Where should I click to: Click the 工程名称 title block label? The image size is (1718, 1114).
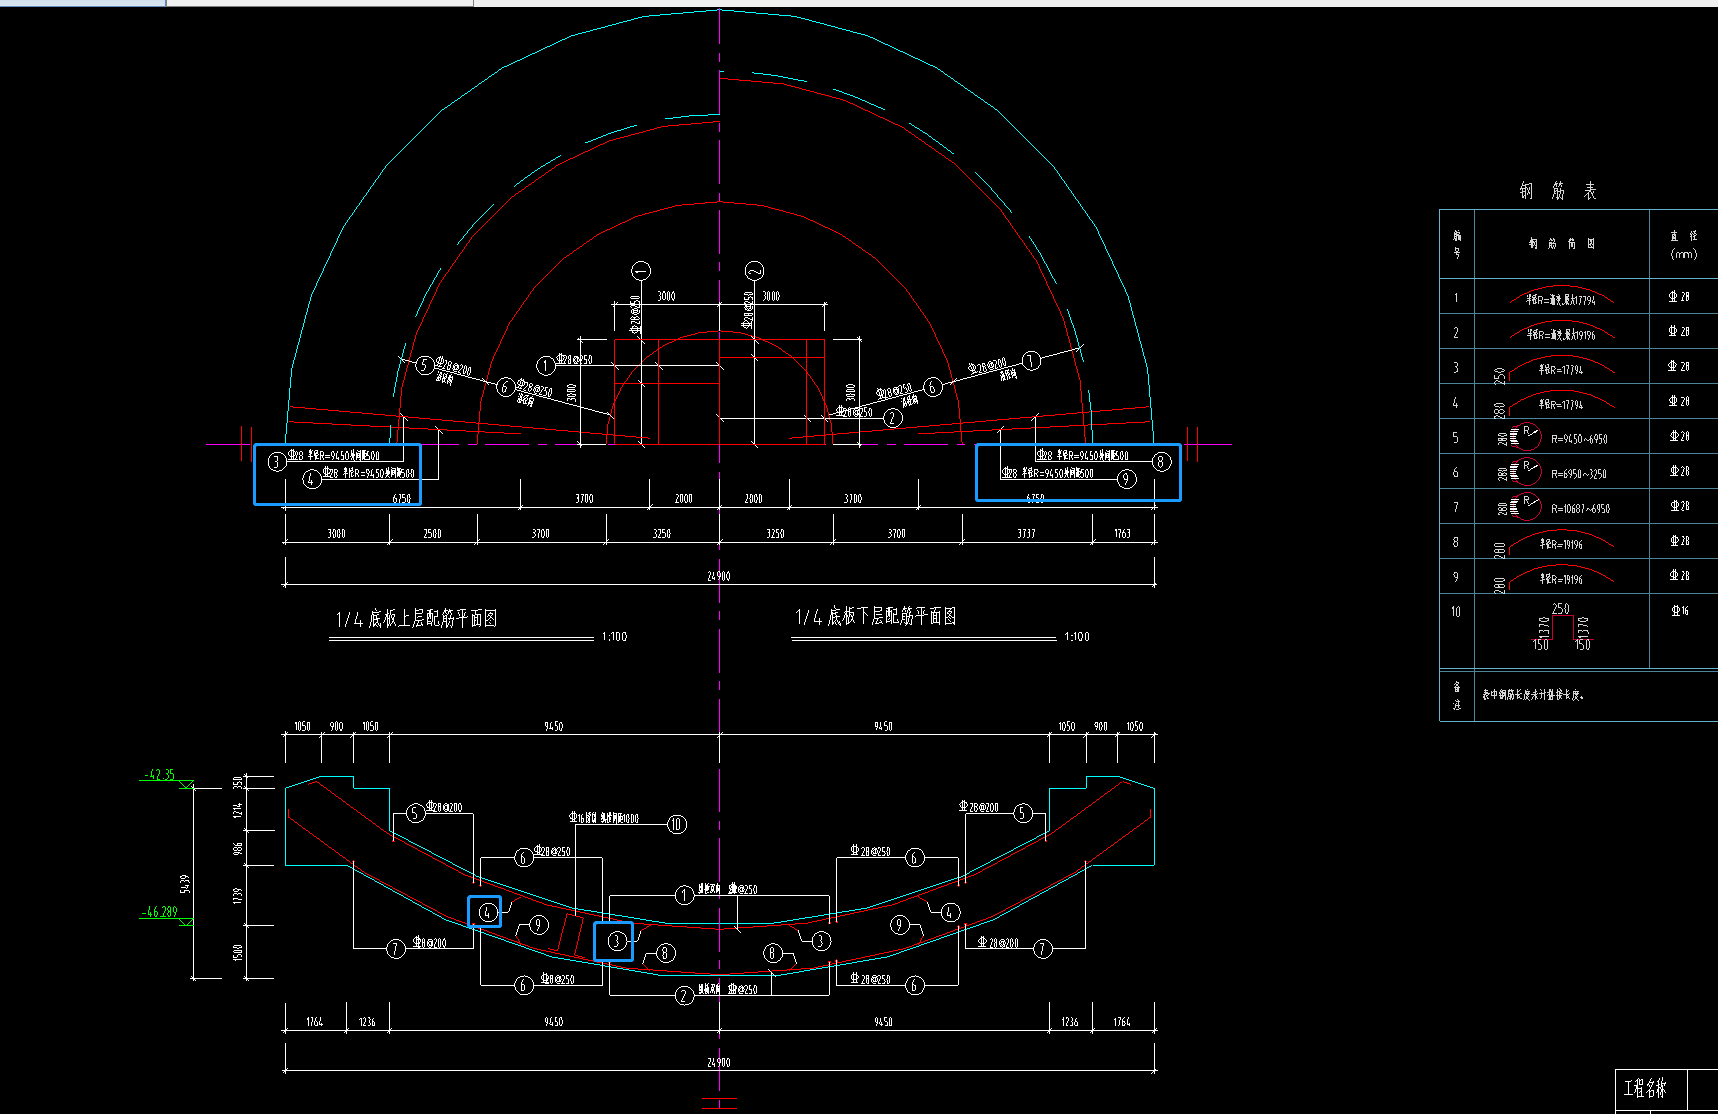pyautogui.click(x=1645, y=1089)
